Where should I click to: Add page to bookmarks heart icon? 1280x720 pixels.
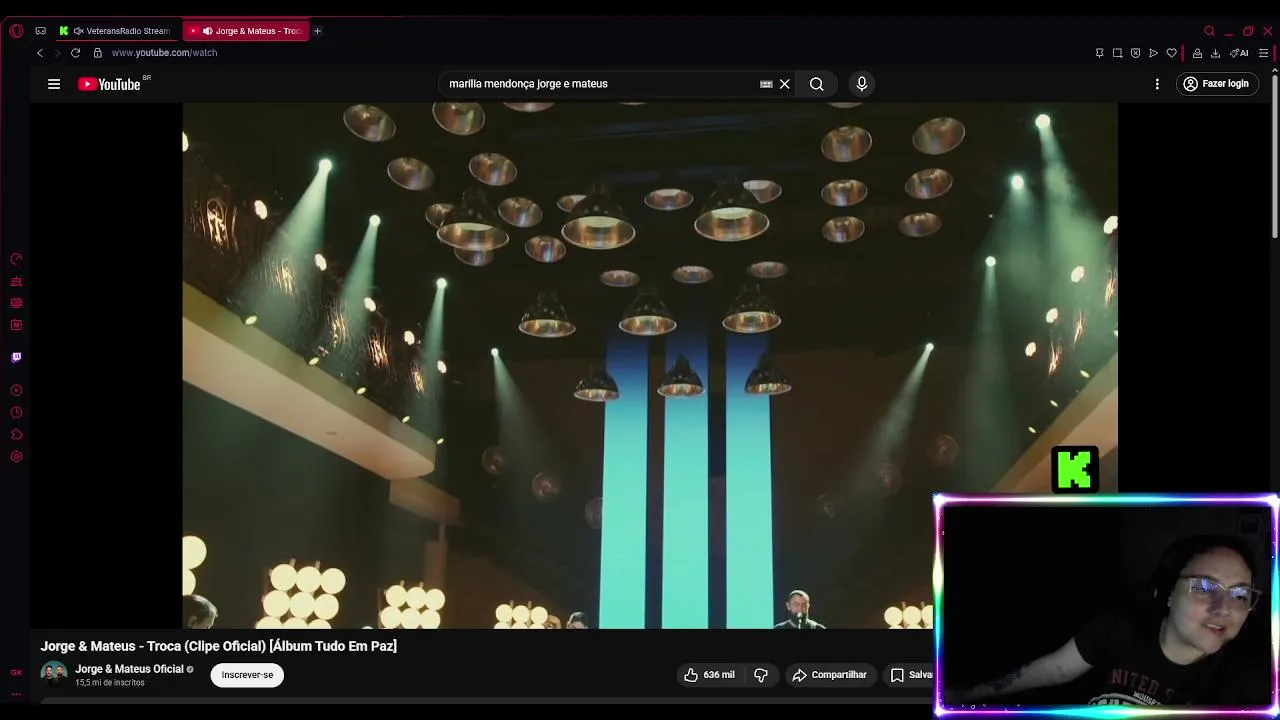point(1171,53)
